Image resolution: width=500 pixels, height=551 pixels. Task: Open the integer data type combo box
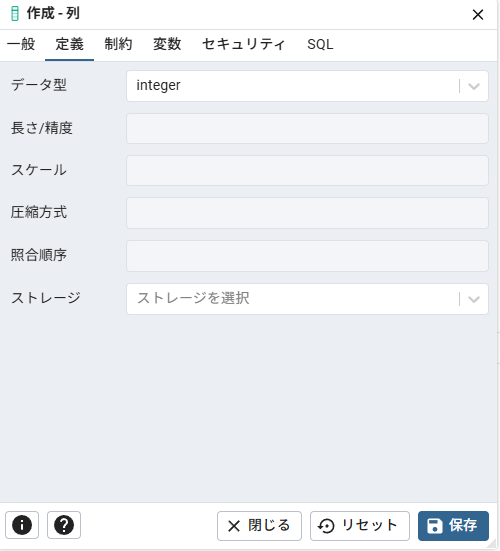[x=307, y=86]
